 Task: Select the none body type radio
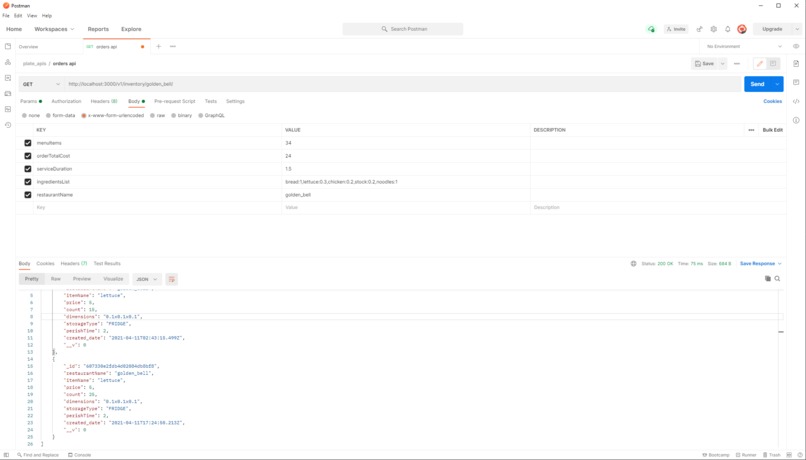click(x=24, y=116)
